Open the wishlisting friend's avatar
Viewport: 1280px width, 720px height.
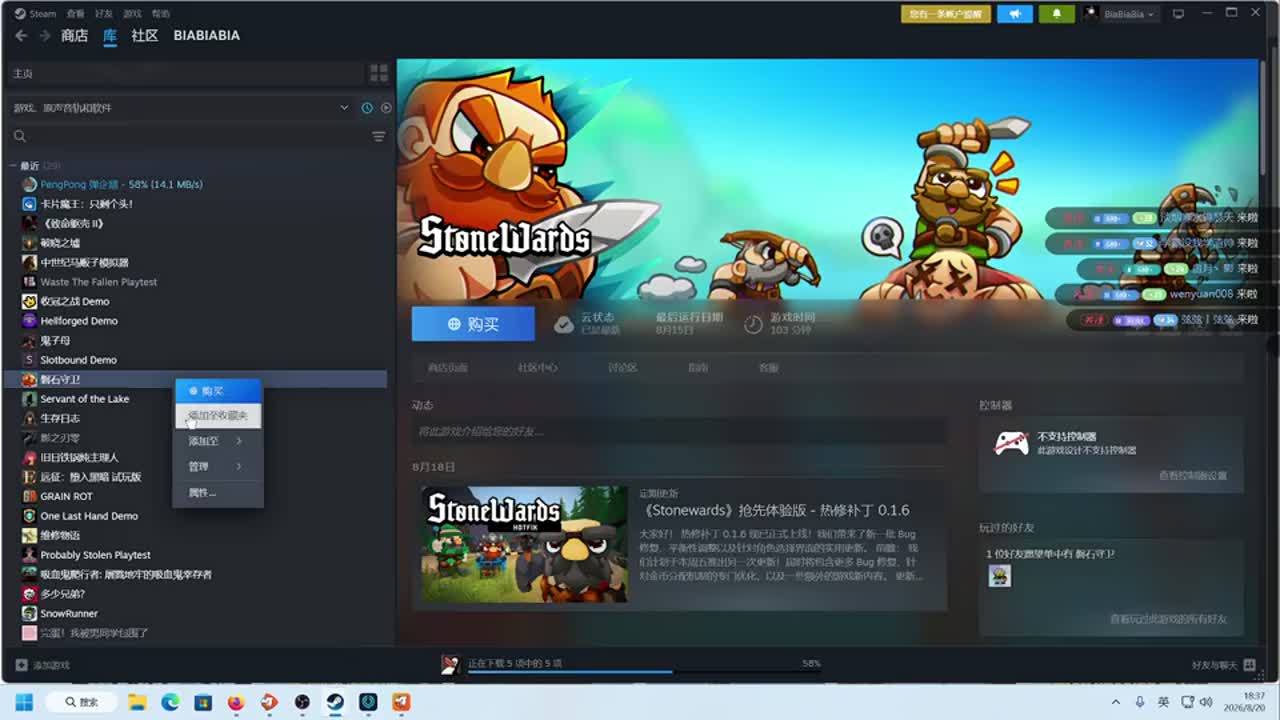(x=999, y=576)
